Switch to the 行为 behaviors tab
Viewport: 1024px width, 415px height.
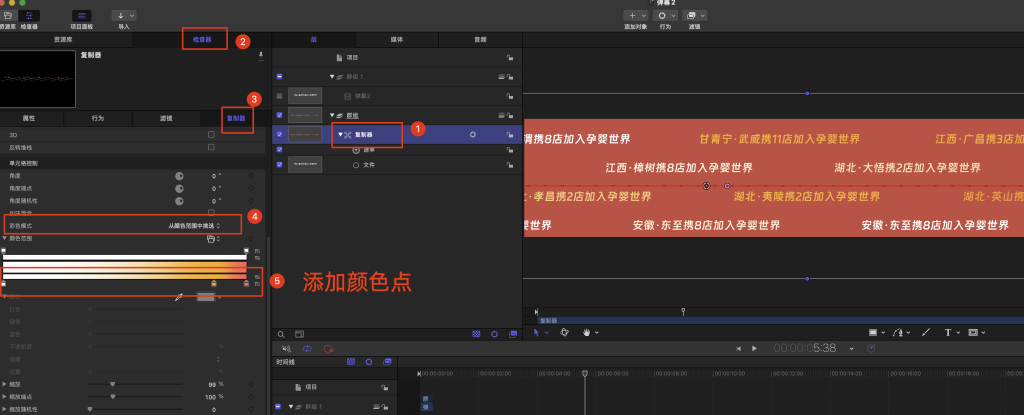point(98,118)
